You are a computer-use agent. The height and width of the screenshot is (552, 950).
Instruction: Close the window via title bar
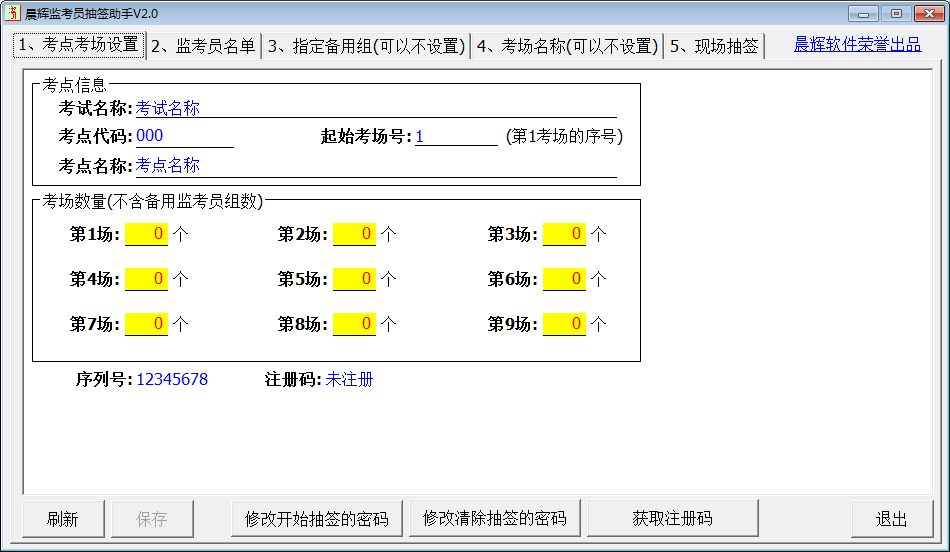(929, 13)
